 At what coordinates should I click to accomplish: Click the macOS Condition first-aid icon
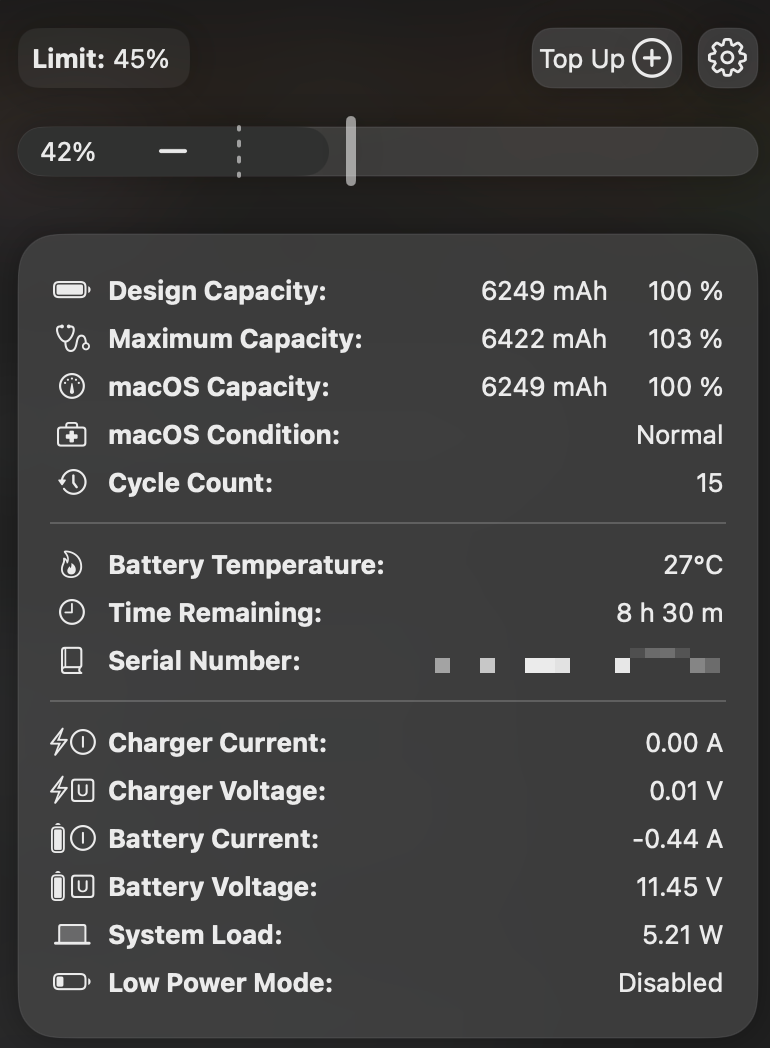(72, 435)
